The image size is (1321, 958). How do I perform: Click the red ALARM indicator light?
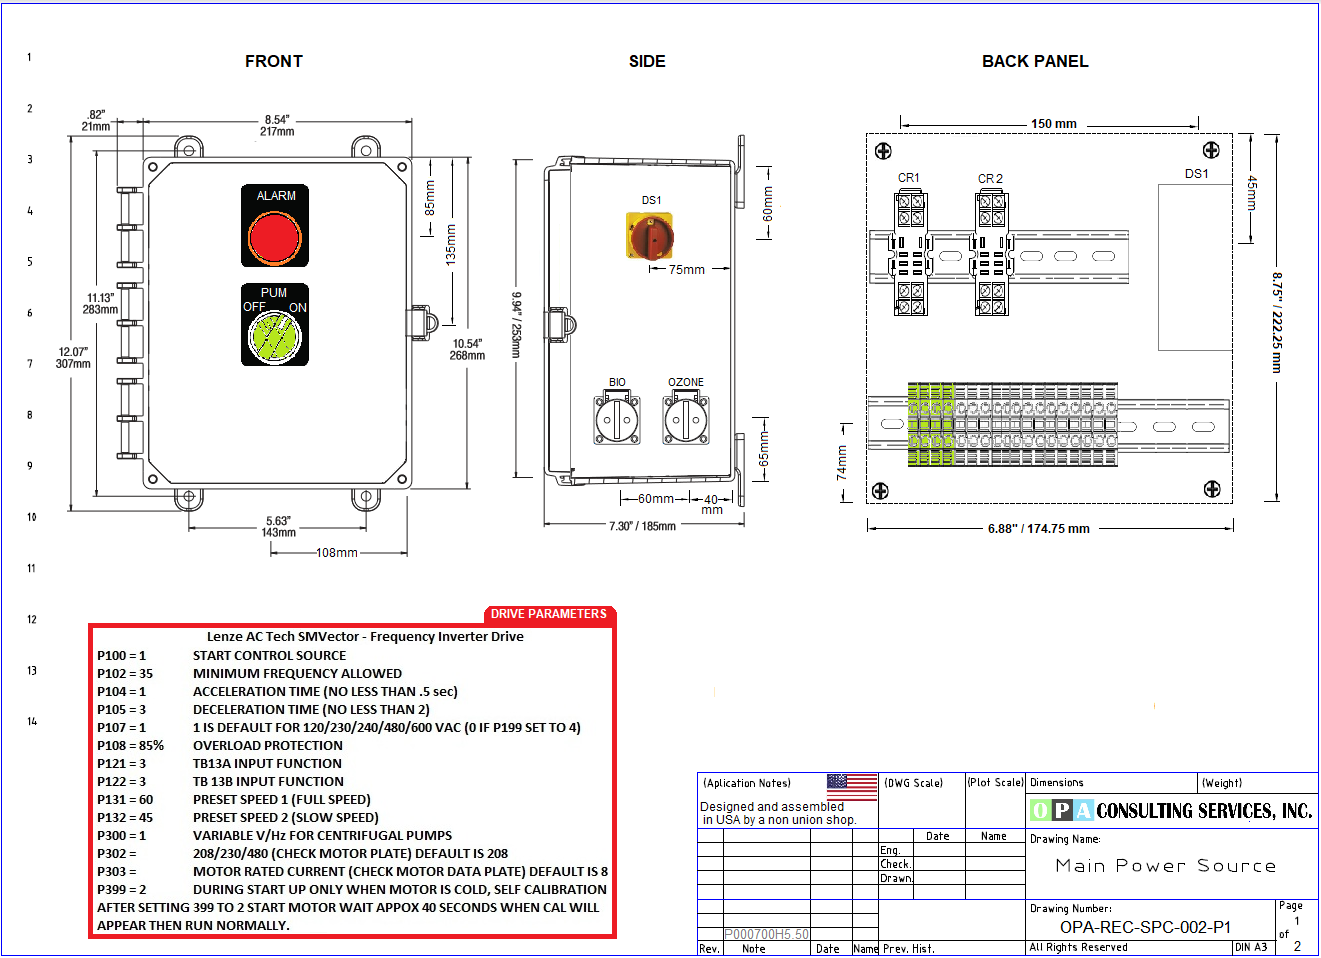tap(275, 238)
